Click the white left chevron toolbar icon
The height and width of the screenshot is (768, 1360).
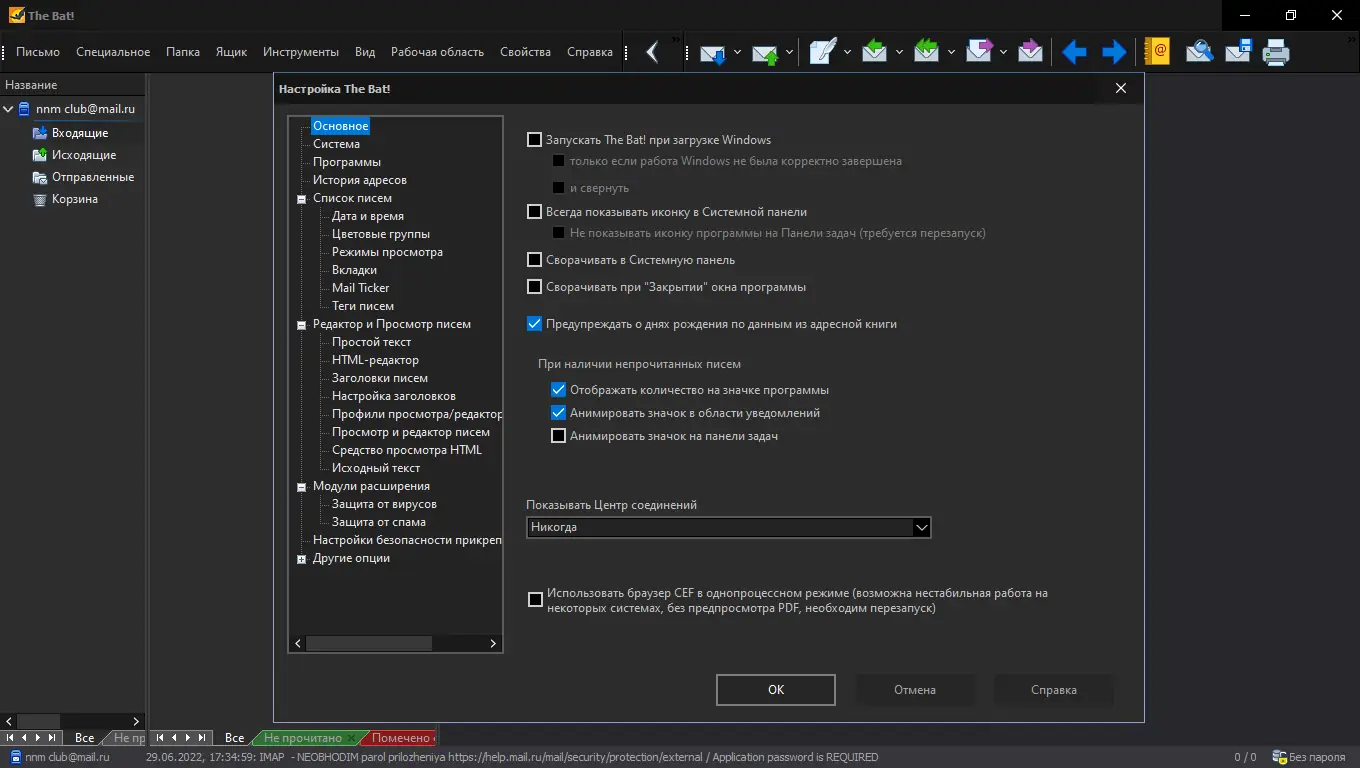(652, 52)
